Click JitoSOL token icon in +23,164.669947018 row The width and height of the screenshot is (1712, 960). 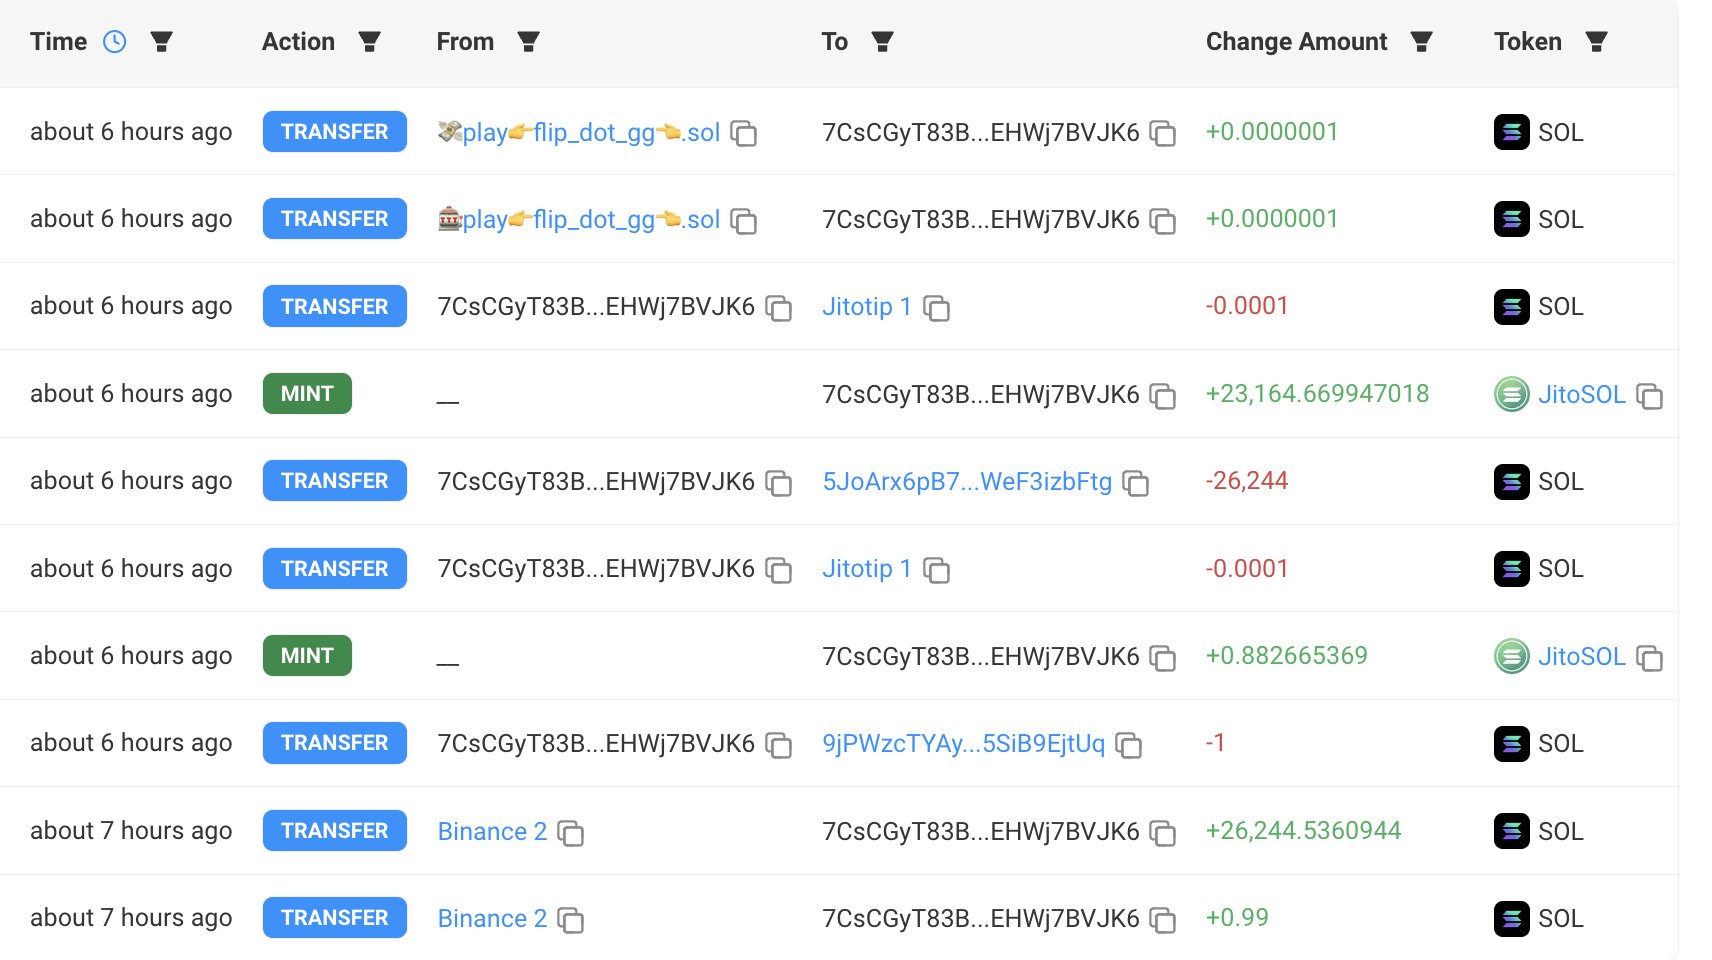1511,394
